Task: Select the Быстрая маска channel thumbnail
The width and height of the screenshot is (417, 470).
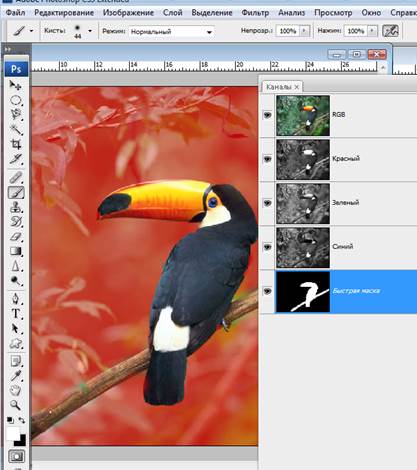Action: (x=303, y=292)
